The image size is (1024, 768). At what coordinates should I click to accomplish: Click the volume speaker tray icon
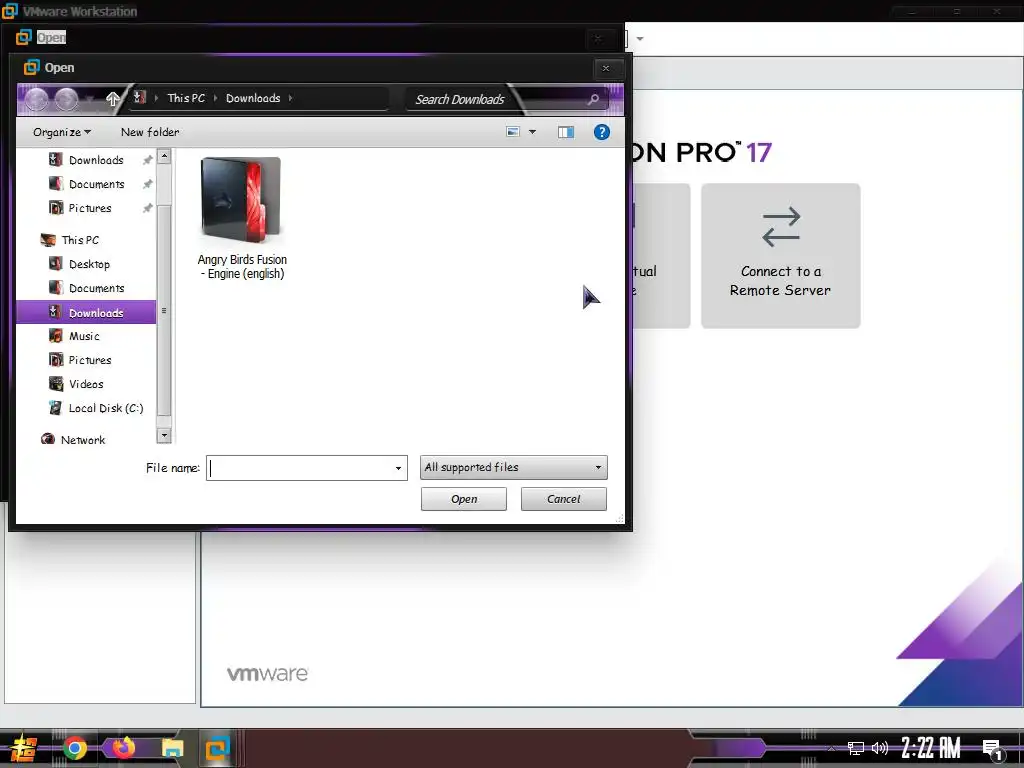pyautogui.click(x=880, y=748)
